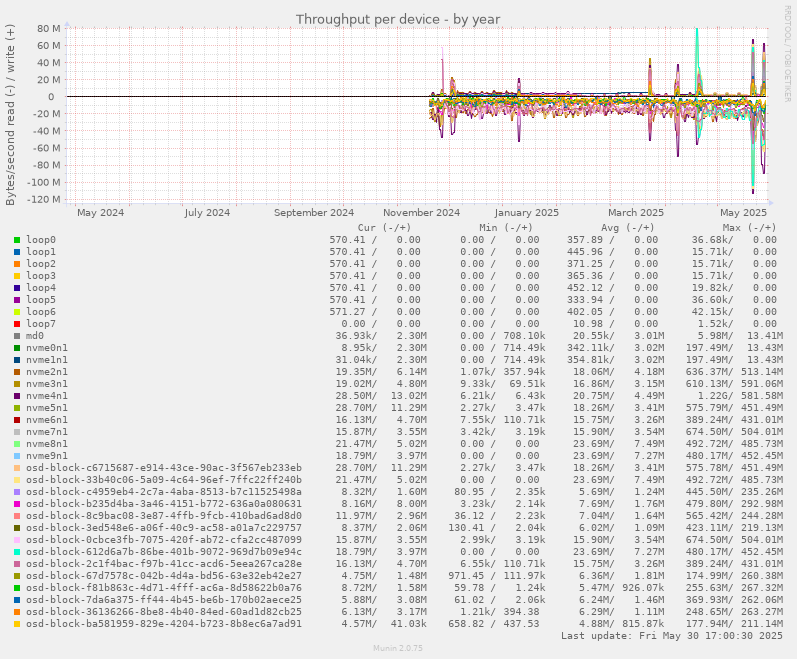797x659 pixels.
Task: Click the red loop7 legend color swatch
Action: [17, 324]
